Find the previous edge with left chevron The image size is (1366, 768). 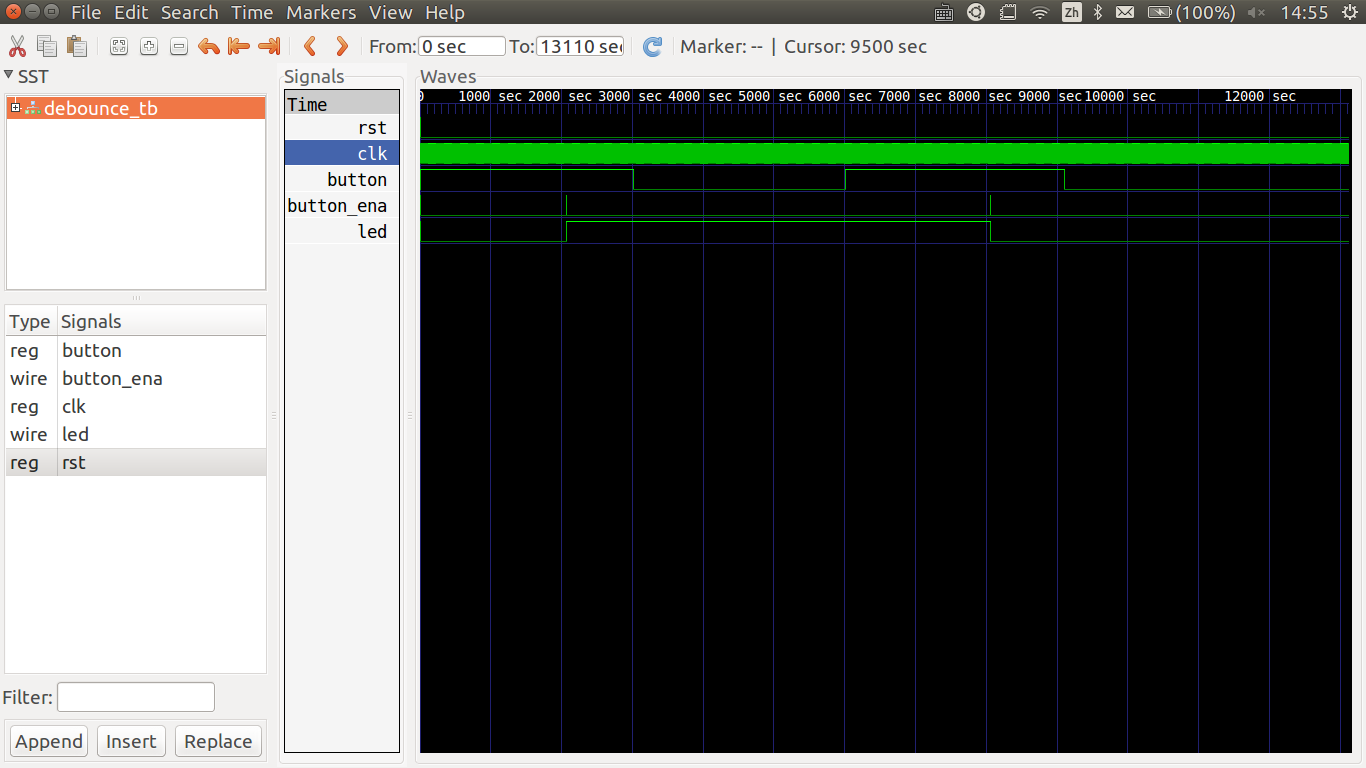(x=310, y=46)
